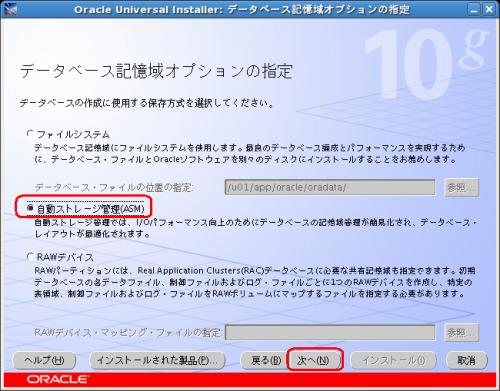Click the database file location input field
Screen dimensions: 500x391
(x=330, y=187)
